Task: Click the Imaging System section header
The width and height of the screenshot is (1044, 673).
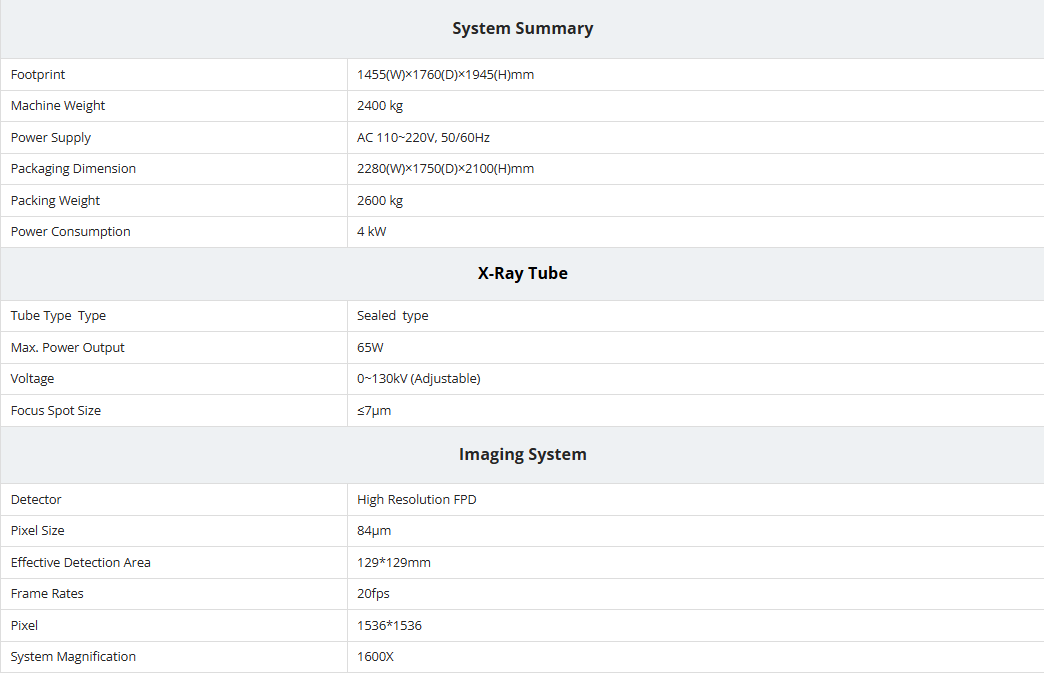Action: (x=522, y=455)
